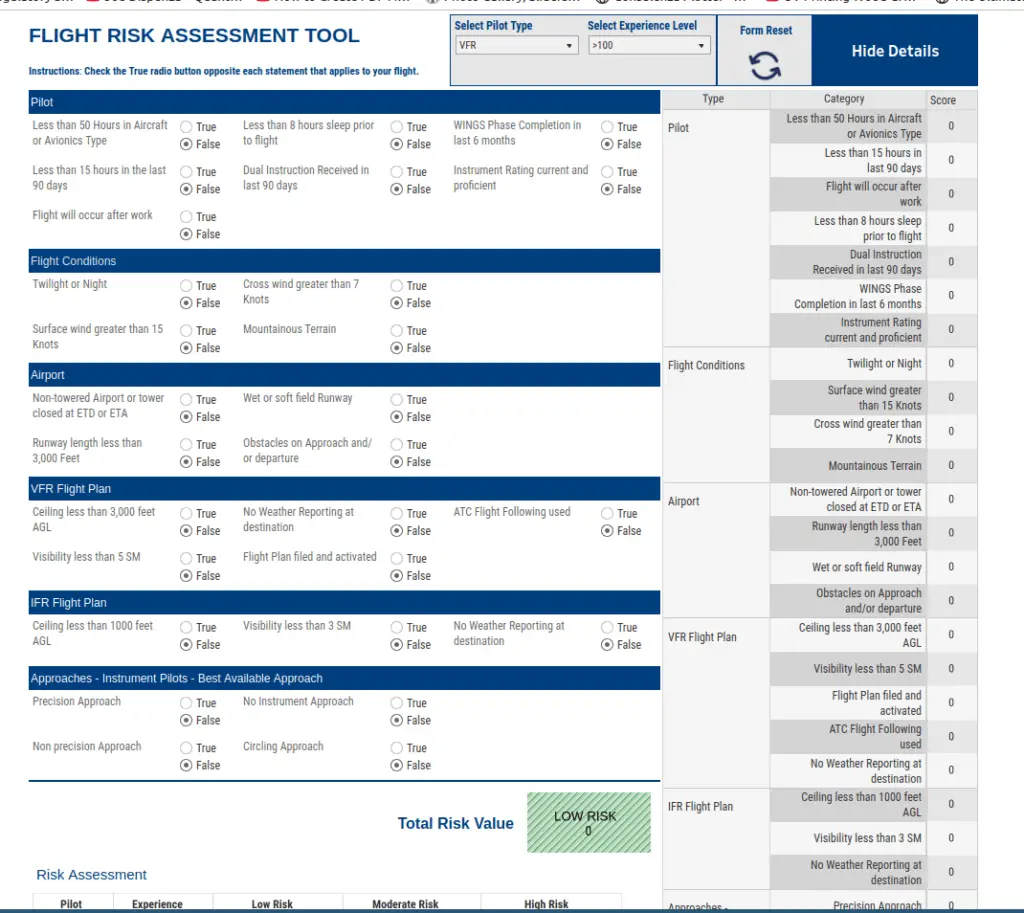Viewport: 1024px width, 913px height.
Task: Select True for Visibility less than 3 SM
Action: (x=397, y=628)
